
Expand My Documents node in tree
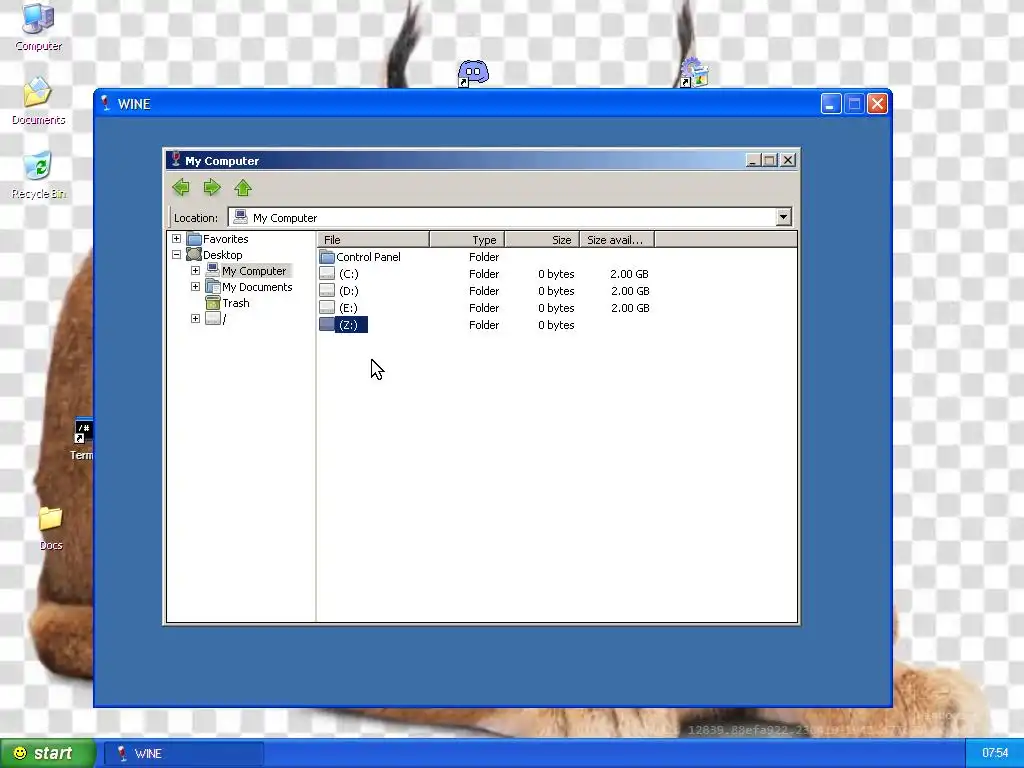(x=195, y=287)
